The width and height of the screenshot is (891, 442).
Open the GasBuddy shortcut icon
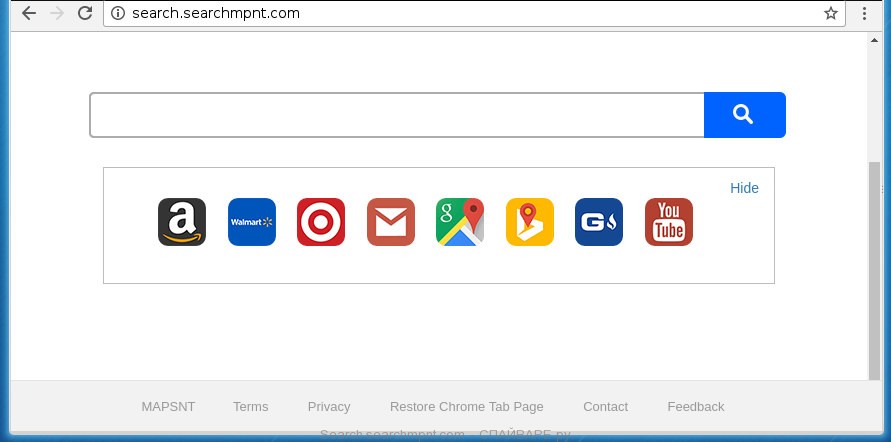[599, 222]
